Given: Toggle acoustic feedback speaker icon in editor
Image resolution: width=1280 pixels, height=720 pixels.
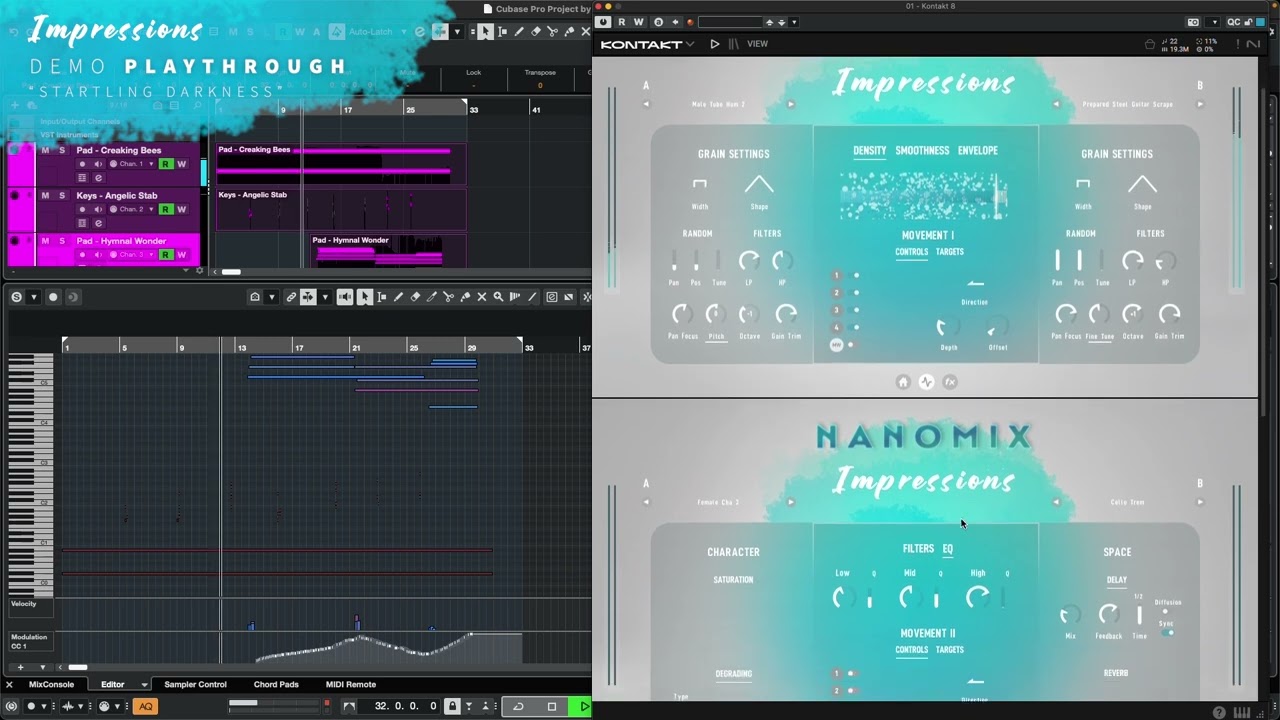Looking at the screenshot, I should coord(344,297).
